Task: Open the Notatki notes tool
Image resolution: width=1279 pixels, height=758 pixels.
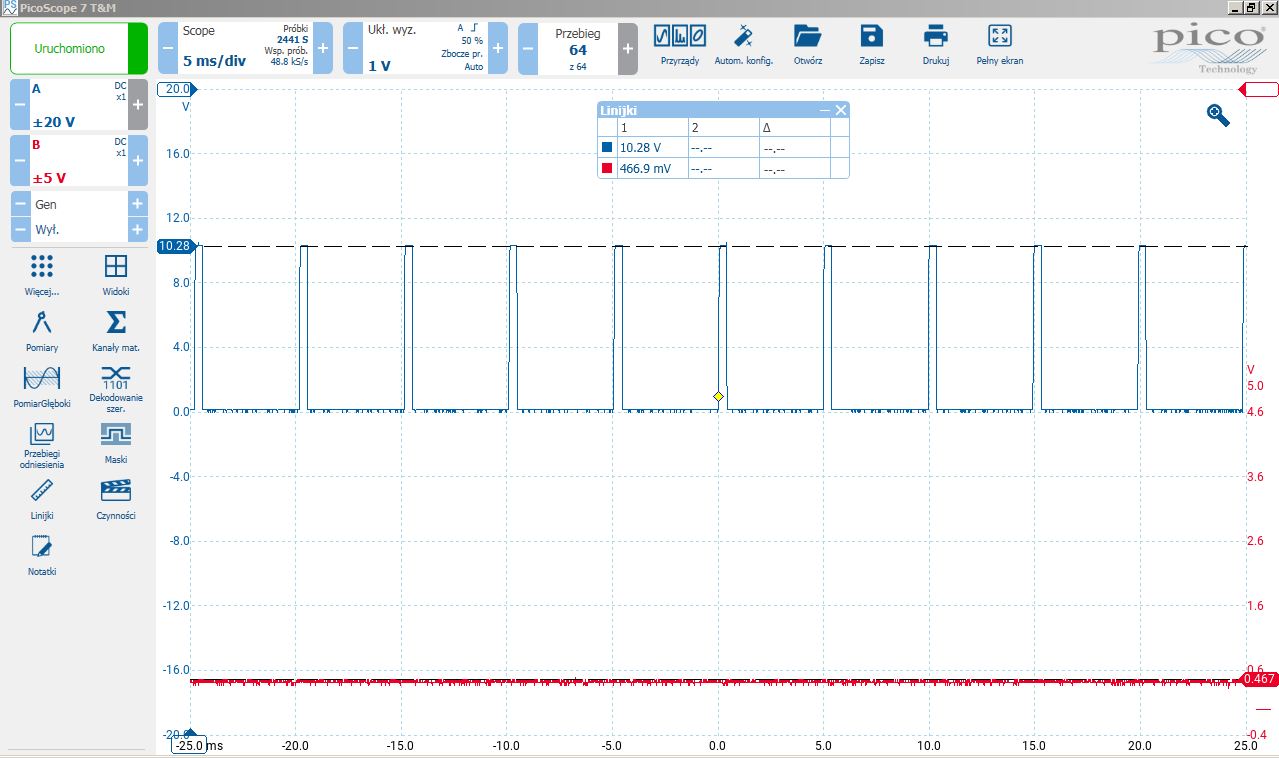Action: click(x=42, y=556)
